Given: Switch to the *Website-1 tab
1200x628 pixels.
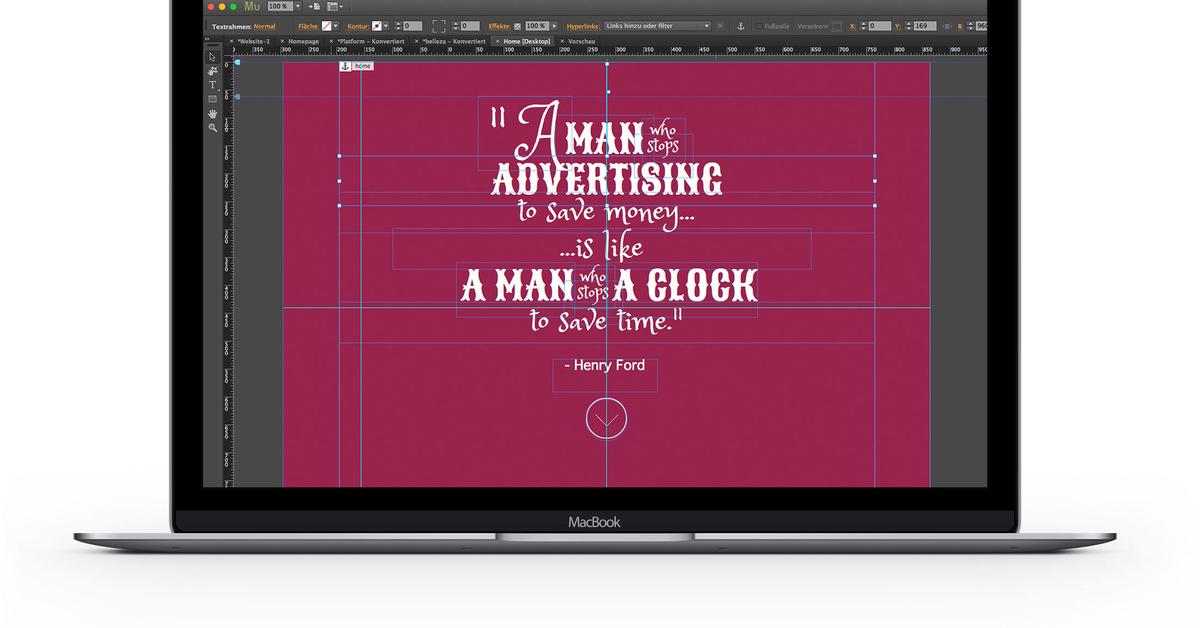Looking at the screenshot, I should [253, 41].
